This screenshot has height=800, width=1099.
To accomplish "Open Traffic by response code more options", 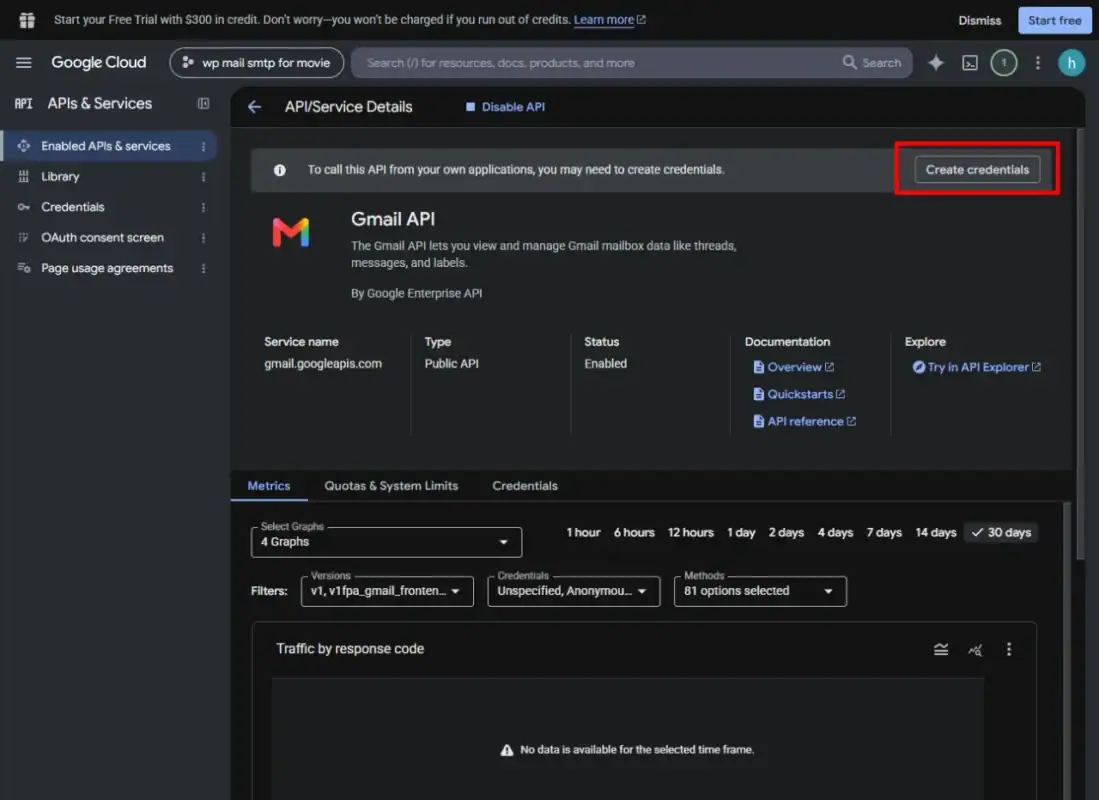I will [x=1009, y=649].
